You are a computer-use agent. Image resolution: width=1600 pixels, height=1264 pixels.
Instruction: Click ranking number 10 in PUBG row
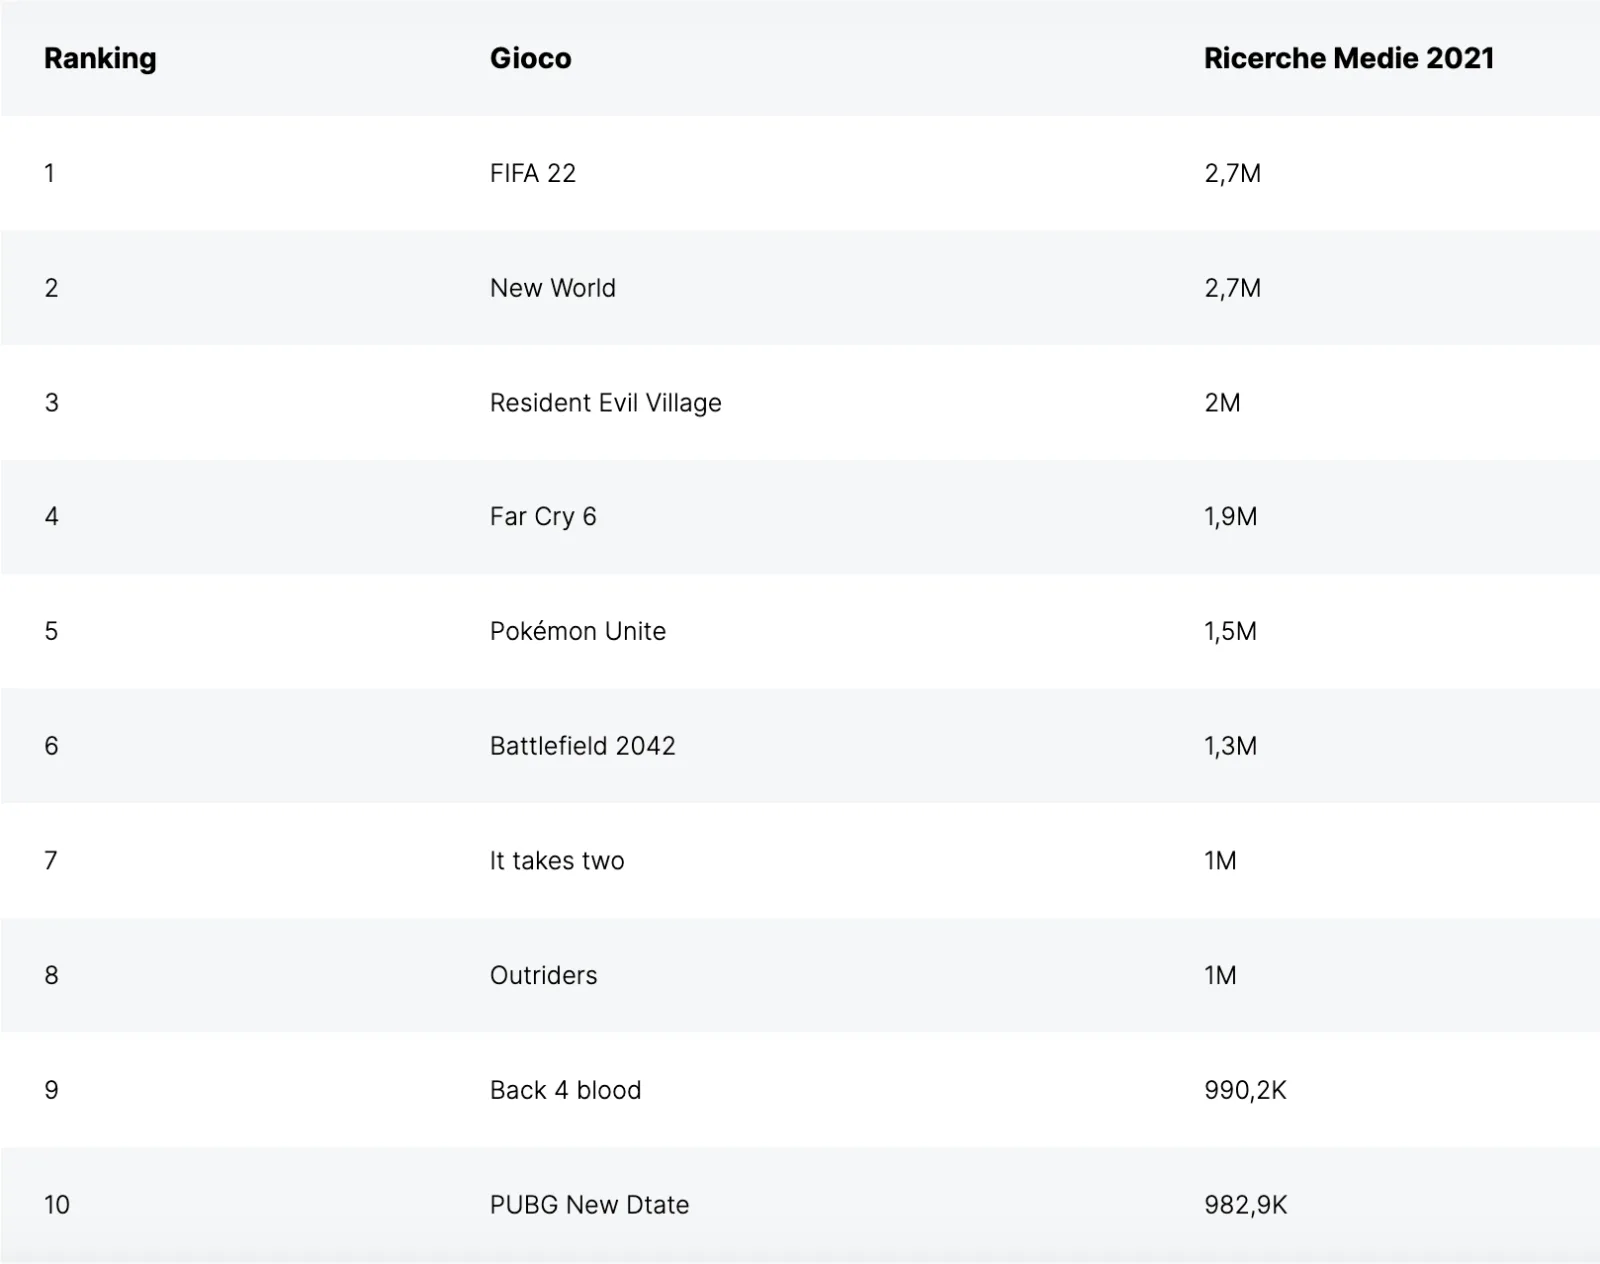click(x=57, y=1205)
